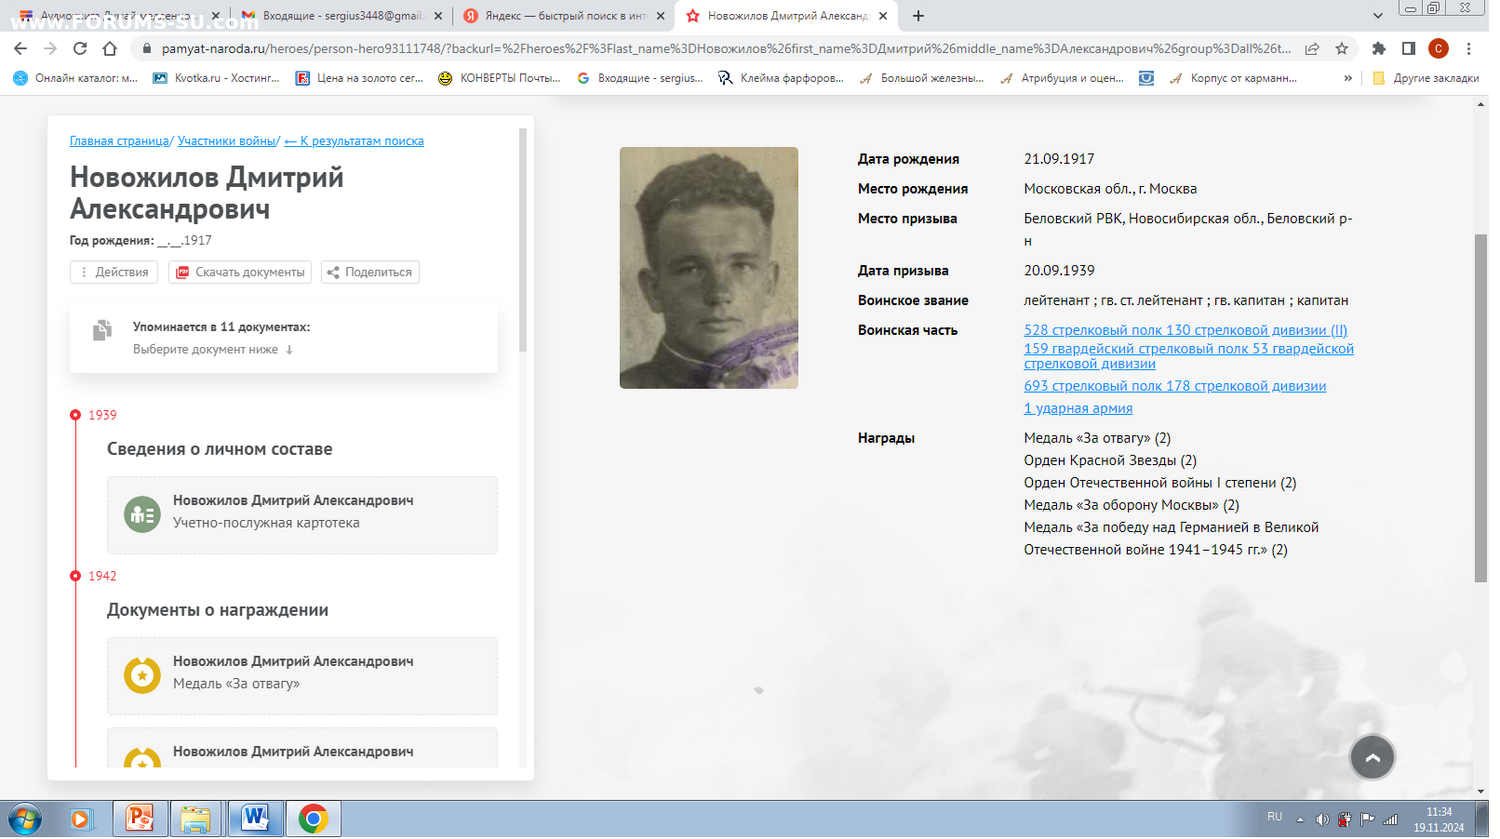1500x839 pixels.
Task: Open the Действия actions menu
Action: click(114, 274)
